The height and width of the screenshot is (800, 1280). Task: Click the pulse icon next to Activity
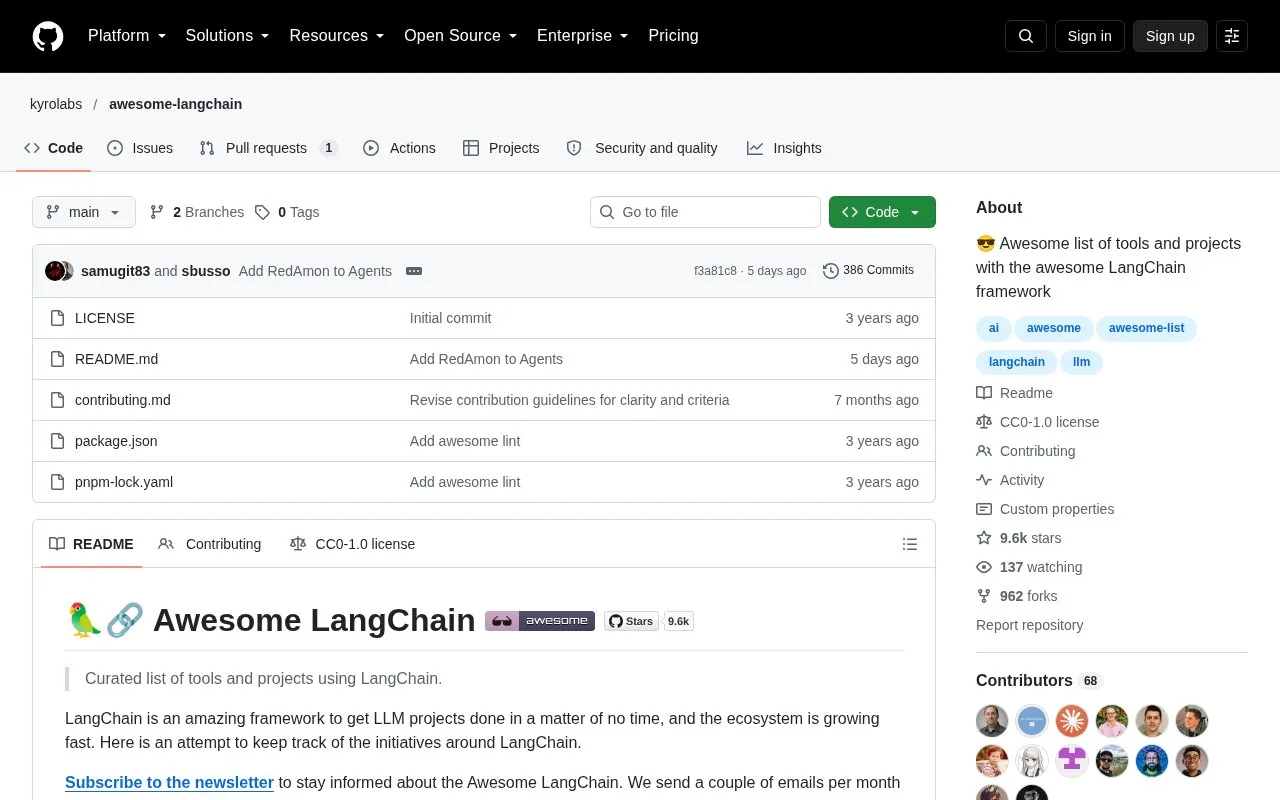tap(984, 480)
